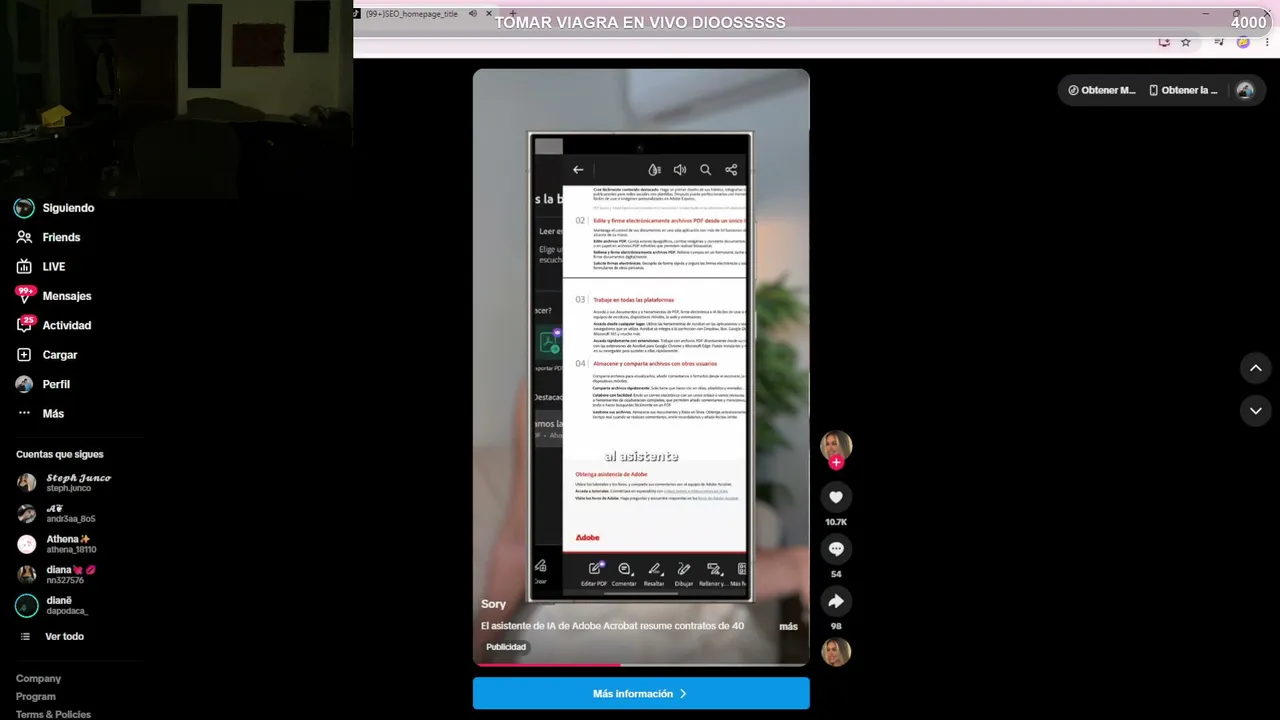Click the Cargar upload icon
This screenshot has height=720, width=1280.
[24, 355]
